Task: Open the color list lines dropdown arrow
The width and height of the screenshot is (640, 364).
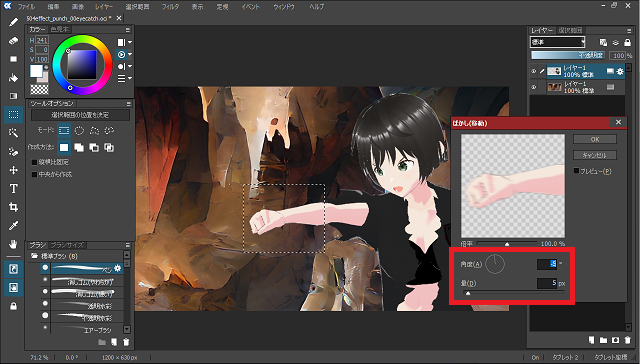Action: click(x=130, y=78)
